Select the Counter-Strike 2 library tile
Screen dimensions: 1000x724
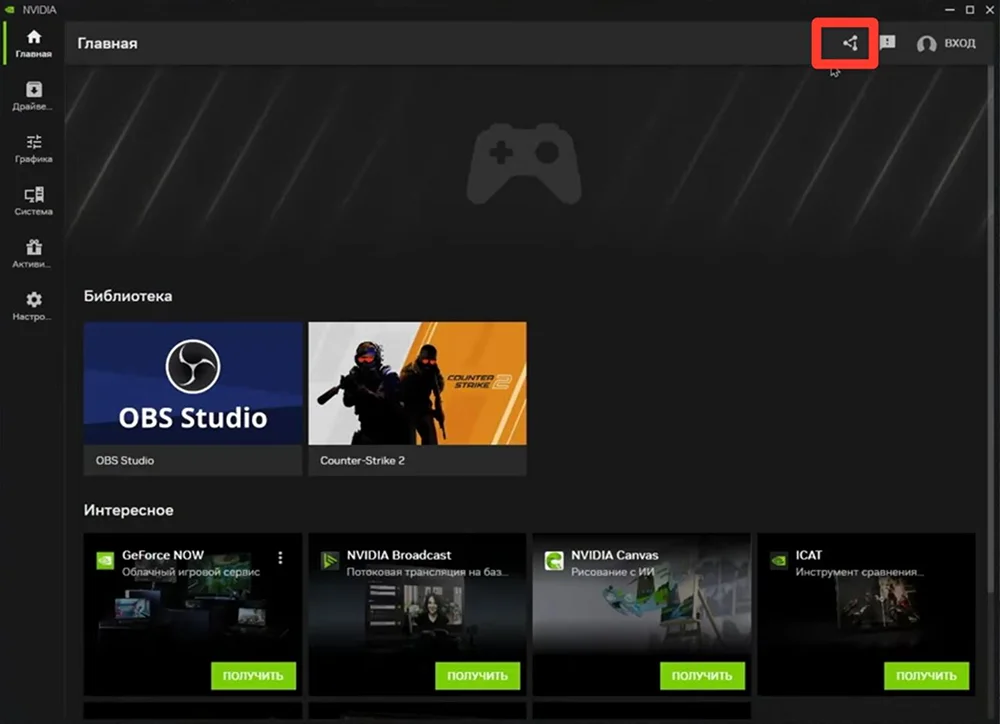[x=417, y=383]
